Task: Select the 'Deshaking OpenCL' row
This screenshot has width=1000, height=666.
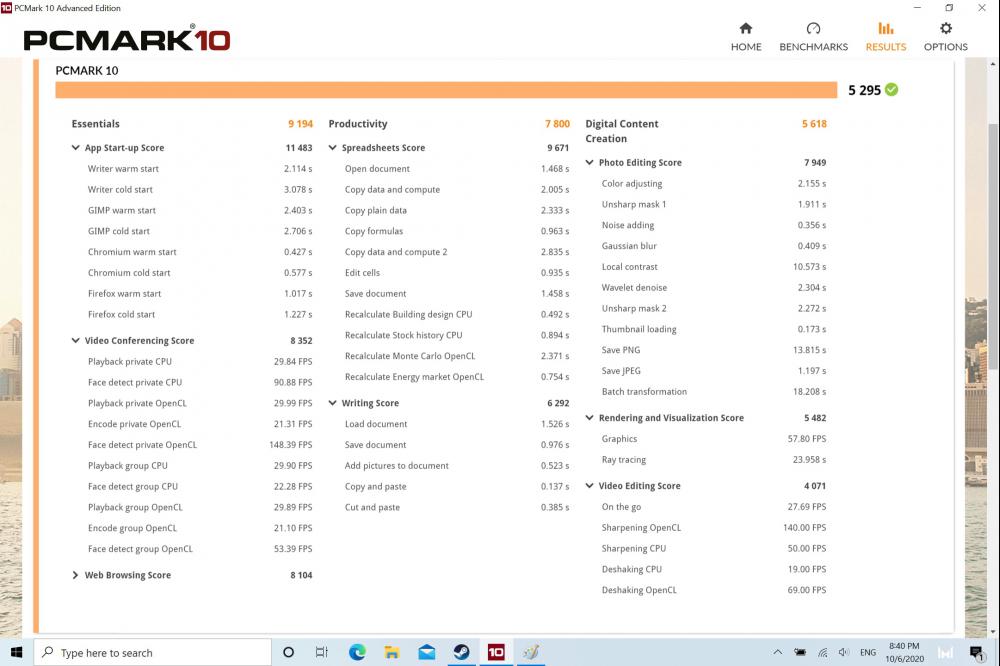Action: point(714,590)
